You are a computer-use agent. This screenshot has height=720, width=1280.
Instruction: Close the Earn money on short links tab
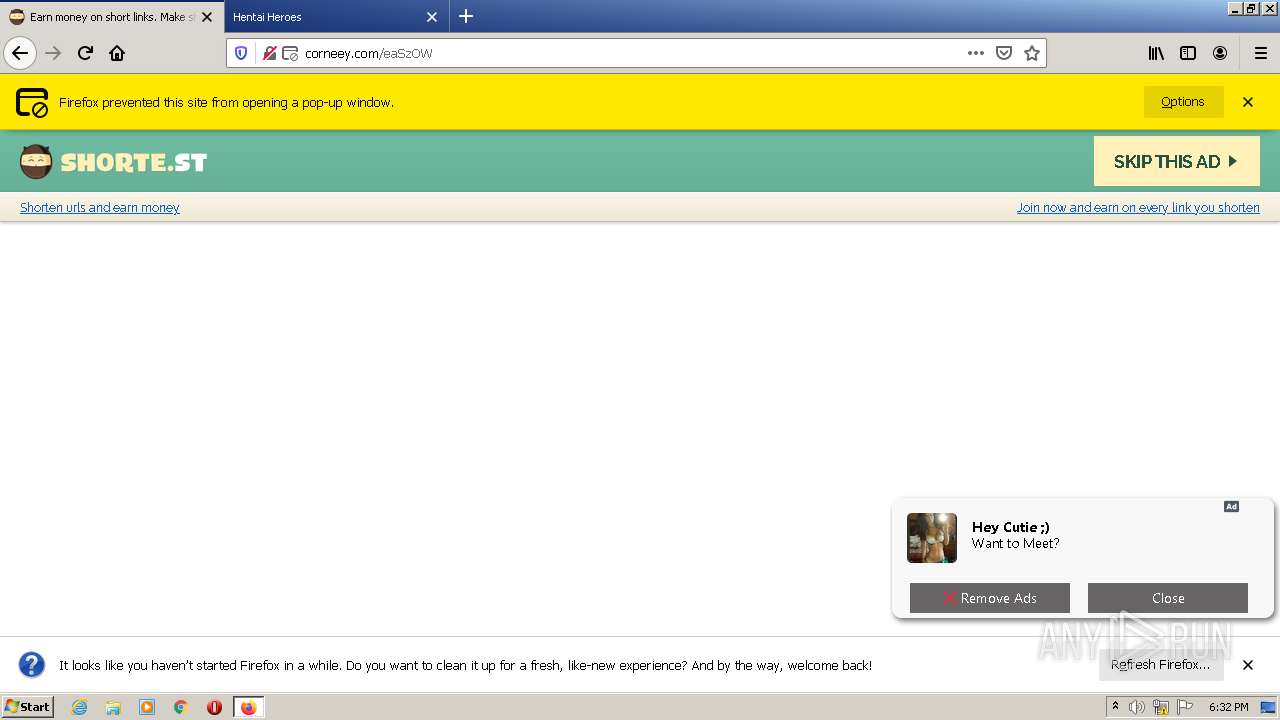[x=207, y=17]
